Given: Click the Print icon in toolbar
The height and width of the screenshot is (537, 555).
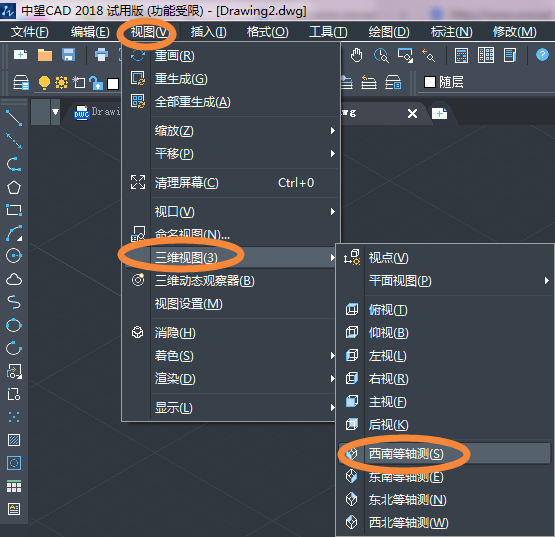Looking at the screenshot, I should point(101,55).
